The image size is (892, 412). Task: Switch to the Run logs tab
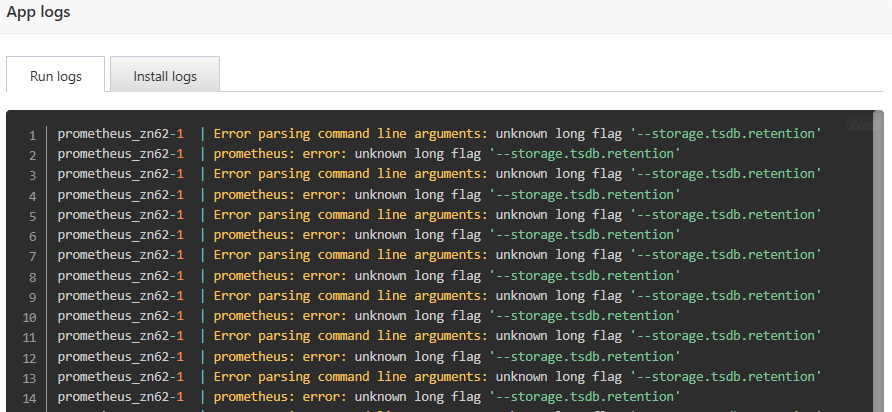click(56, 75)
